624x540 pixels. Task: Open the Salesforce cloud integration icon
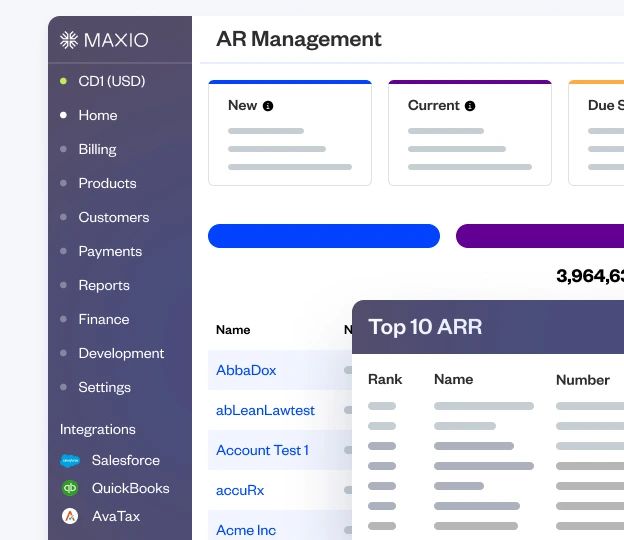point(70,460)
